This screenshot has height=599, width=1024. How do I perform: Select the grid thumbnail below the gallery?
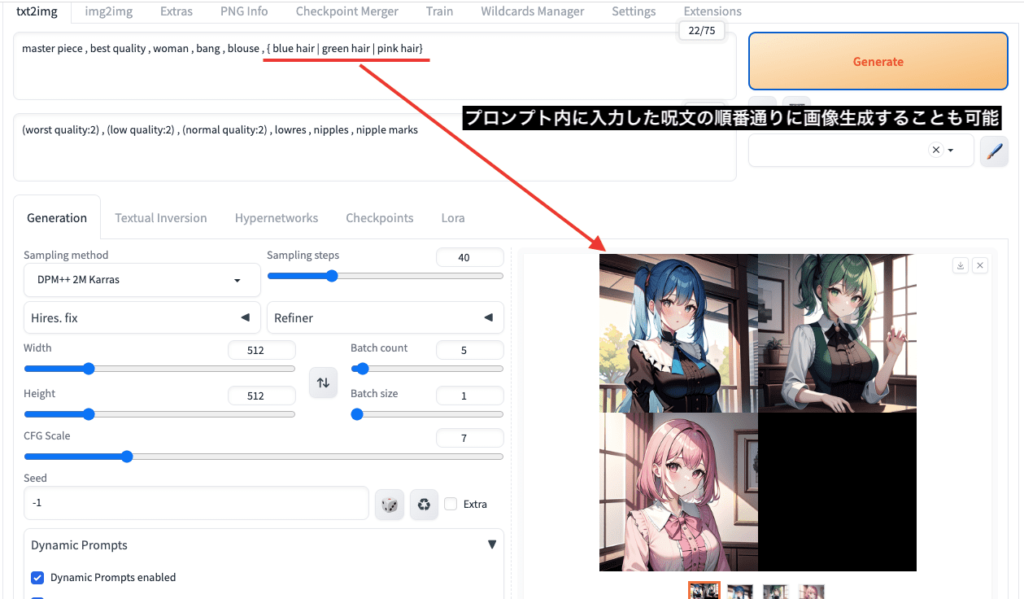pos(704,591)
